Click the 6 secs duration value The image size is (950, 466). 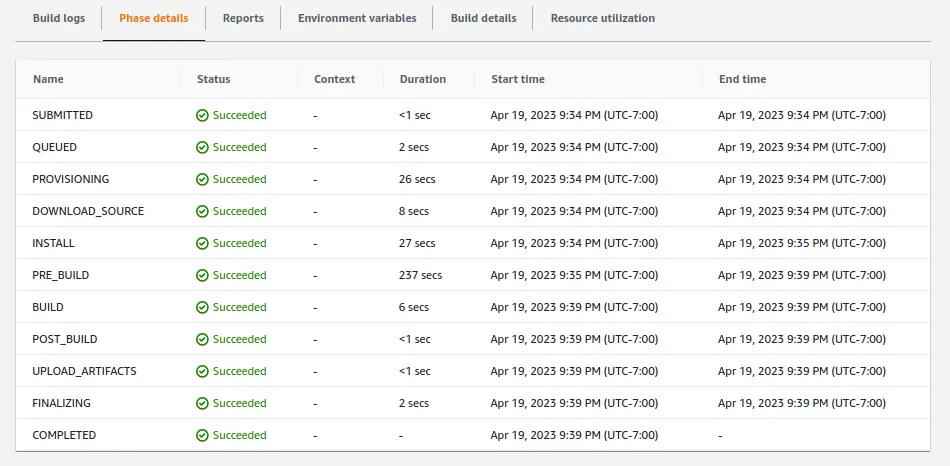414,307
